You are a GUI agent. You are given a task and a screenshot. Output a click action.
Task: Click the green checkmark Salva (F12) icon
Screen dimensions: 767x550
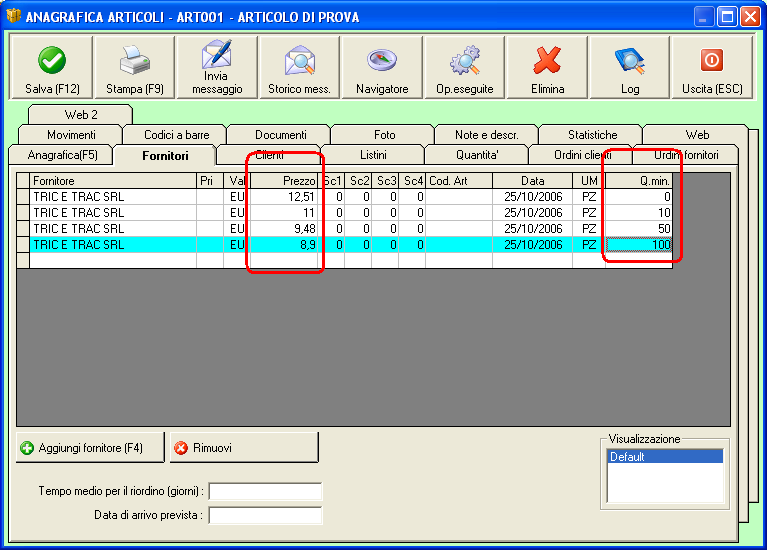click(51, 60)
